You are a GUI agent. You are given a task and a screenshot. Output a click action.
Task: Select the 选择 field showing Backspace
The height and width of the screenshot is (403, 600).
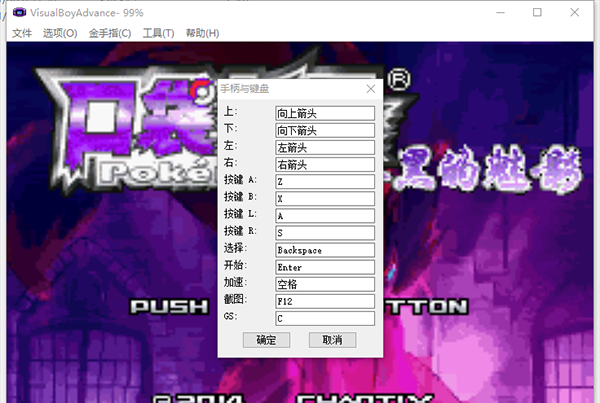[325, 250]
